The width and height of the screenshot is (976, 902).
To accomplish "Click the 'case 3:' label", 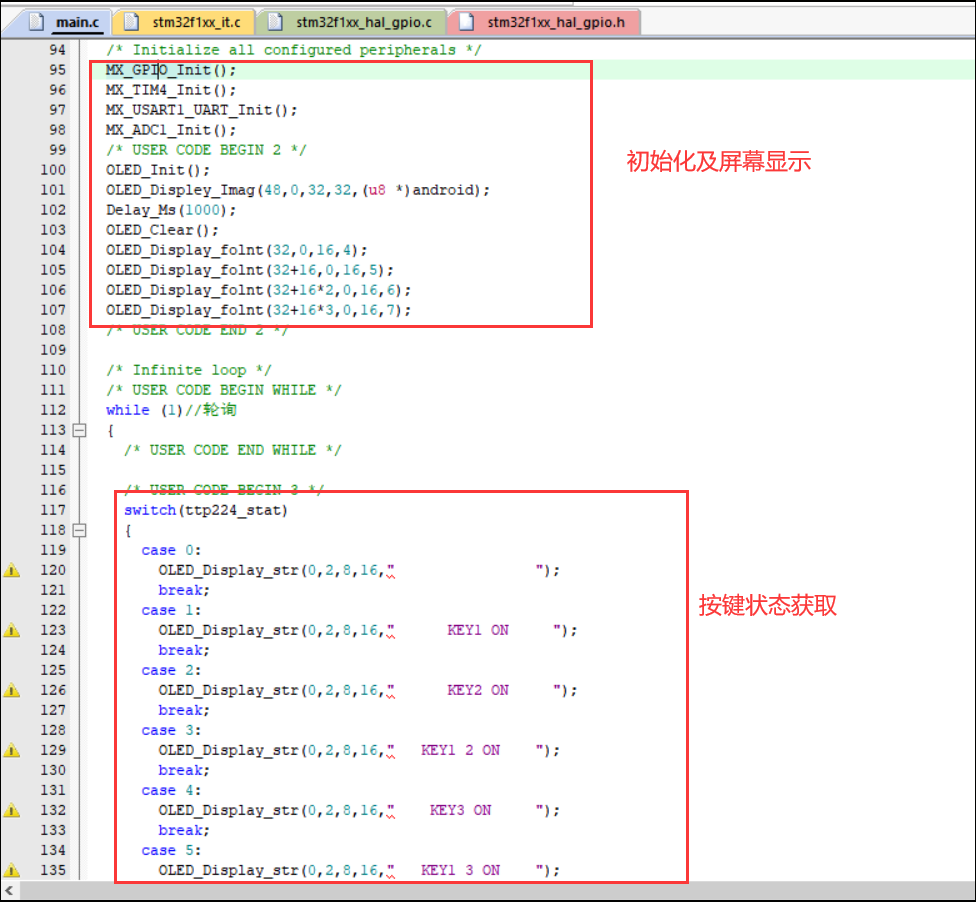I will click(171, 730).
